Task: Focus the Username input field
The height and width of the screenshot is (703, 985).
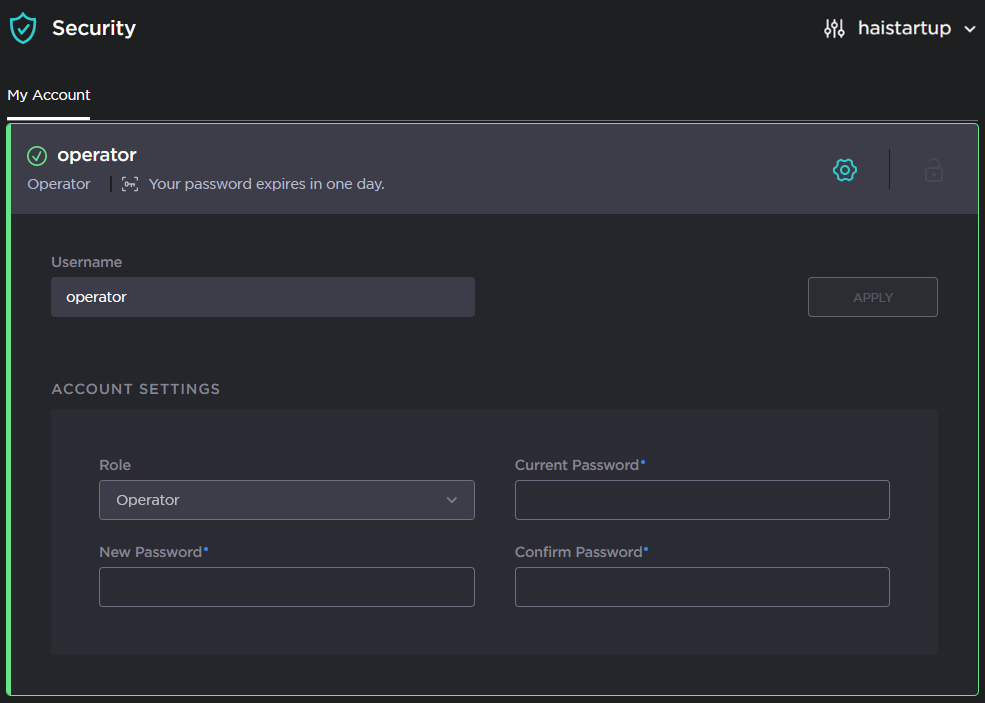Action: tap(262, 297)
